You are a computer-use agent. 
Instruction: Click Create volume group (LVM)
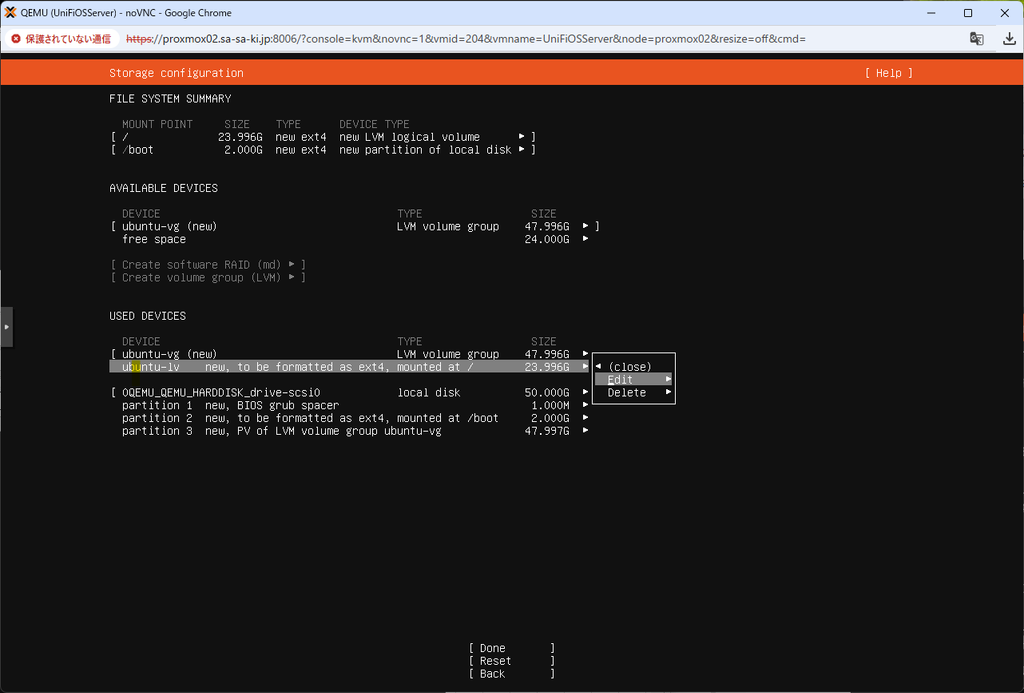[x=208, y=278]
